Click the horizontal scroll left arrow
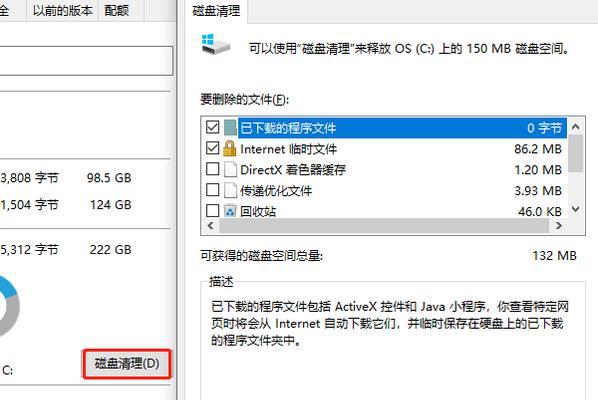The width and height of the screenshot is (598, 400). pos(211,226)
